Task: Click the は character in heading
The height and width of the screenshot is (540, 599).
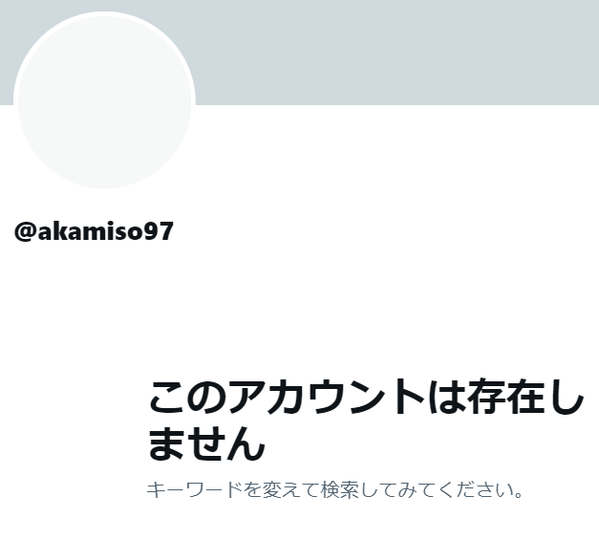Action: [446, 397]
